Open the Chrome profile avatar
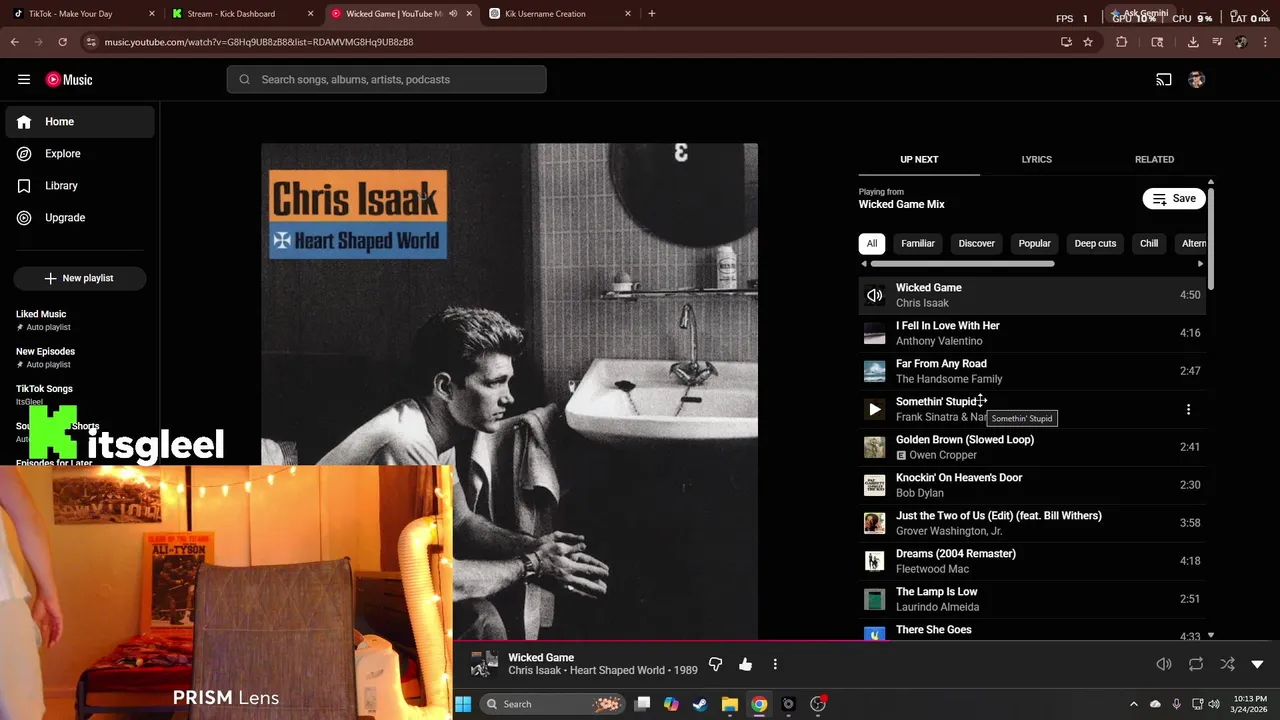 click(1241, 42)
